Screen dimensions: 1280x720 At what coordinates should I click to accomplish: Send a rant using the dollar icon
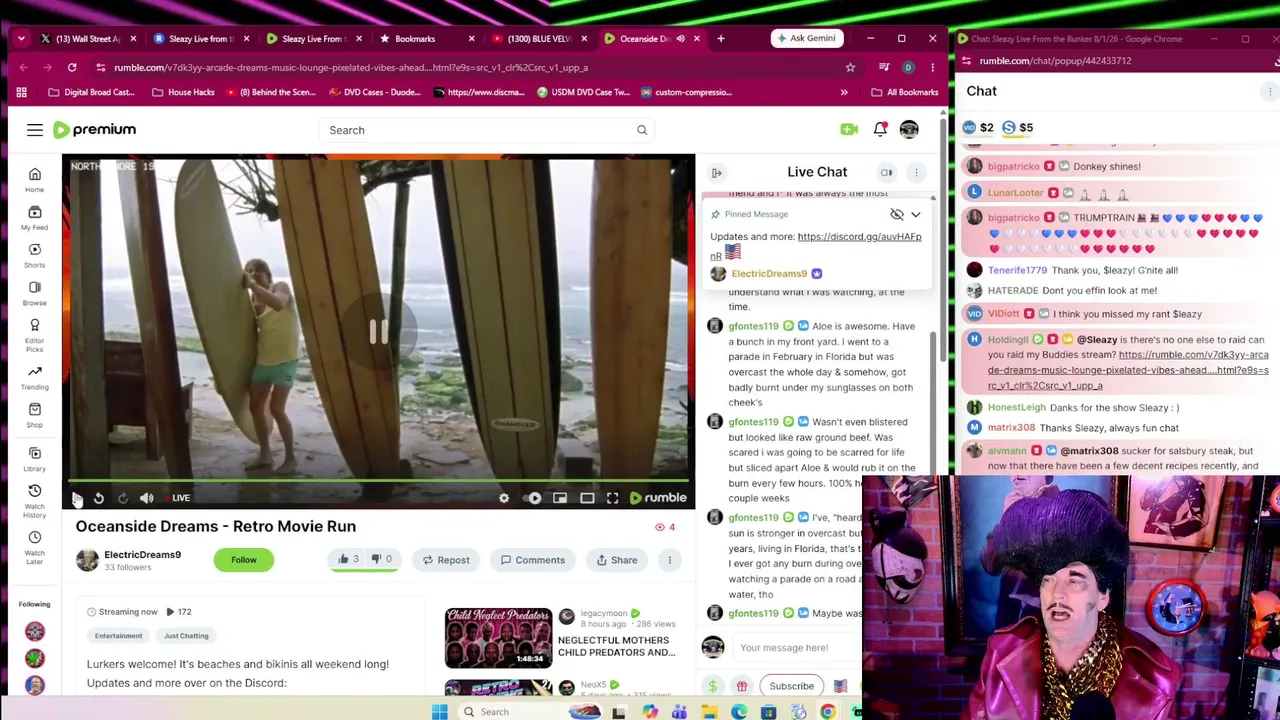(713, 686)
